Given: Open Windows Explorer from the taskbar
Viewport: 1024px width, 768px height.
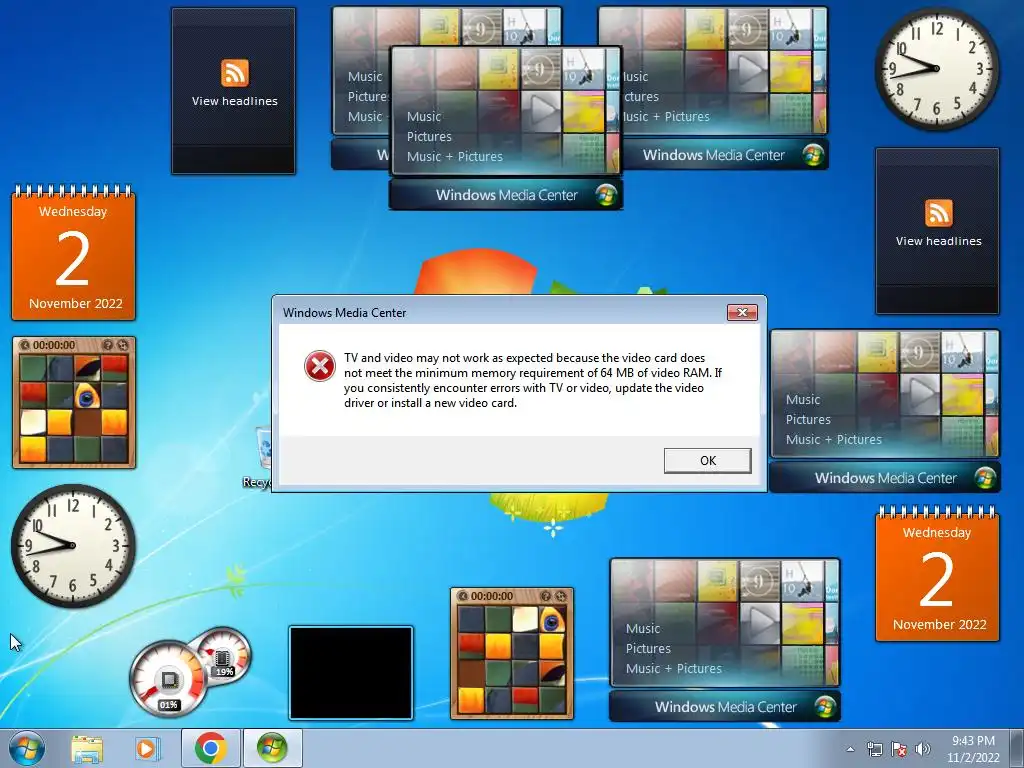Looking at the screenshot, I should [87, 748].
